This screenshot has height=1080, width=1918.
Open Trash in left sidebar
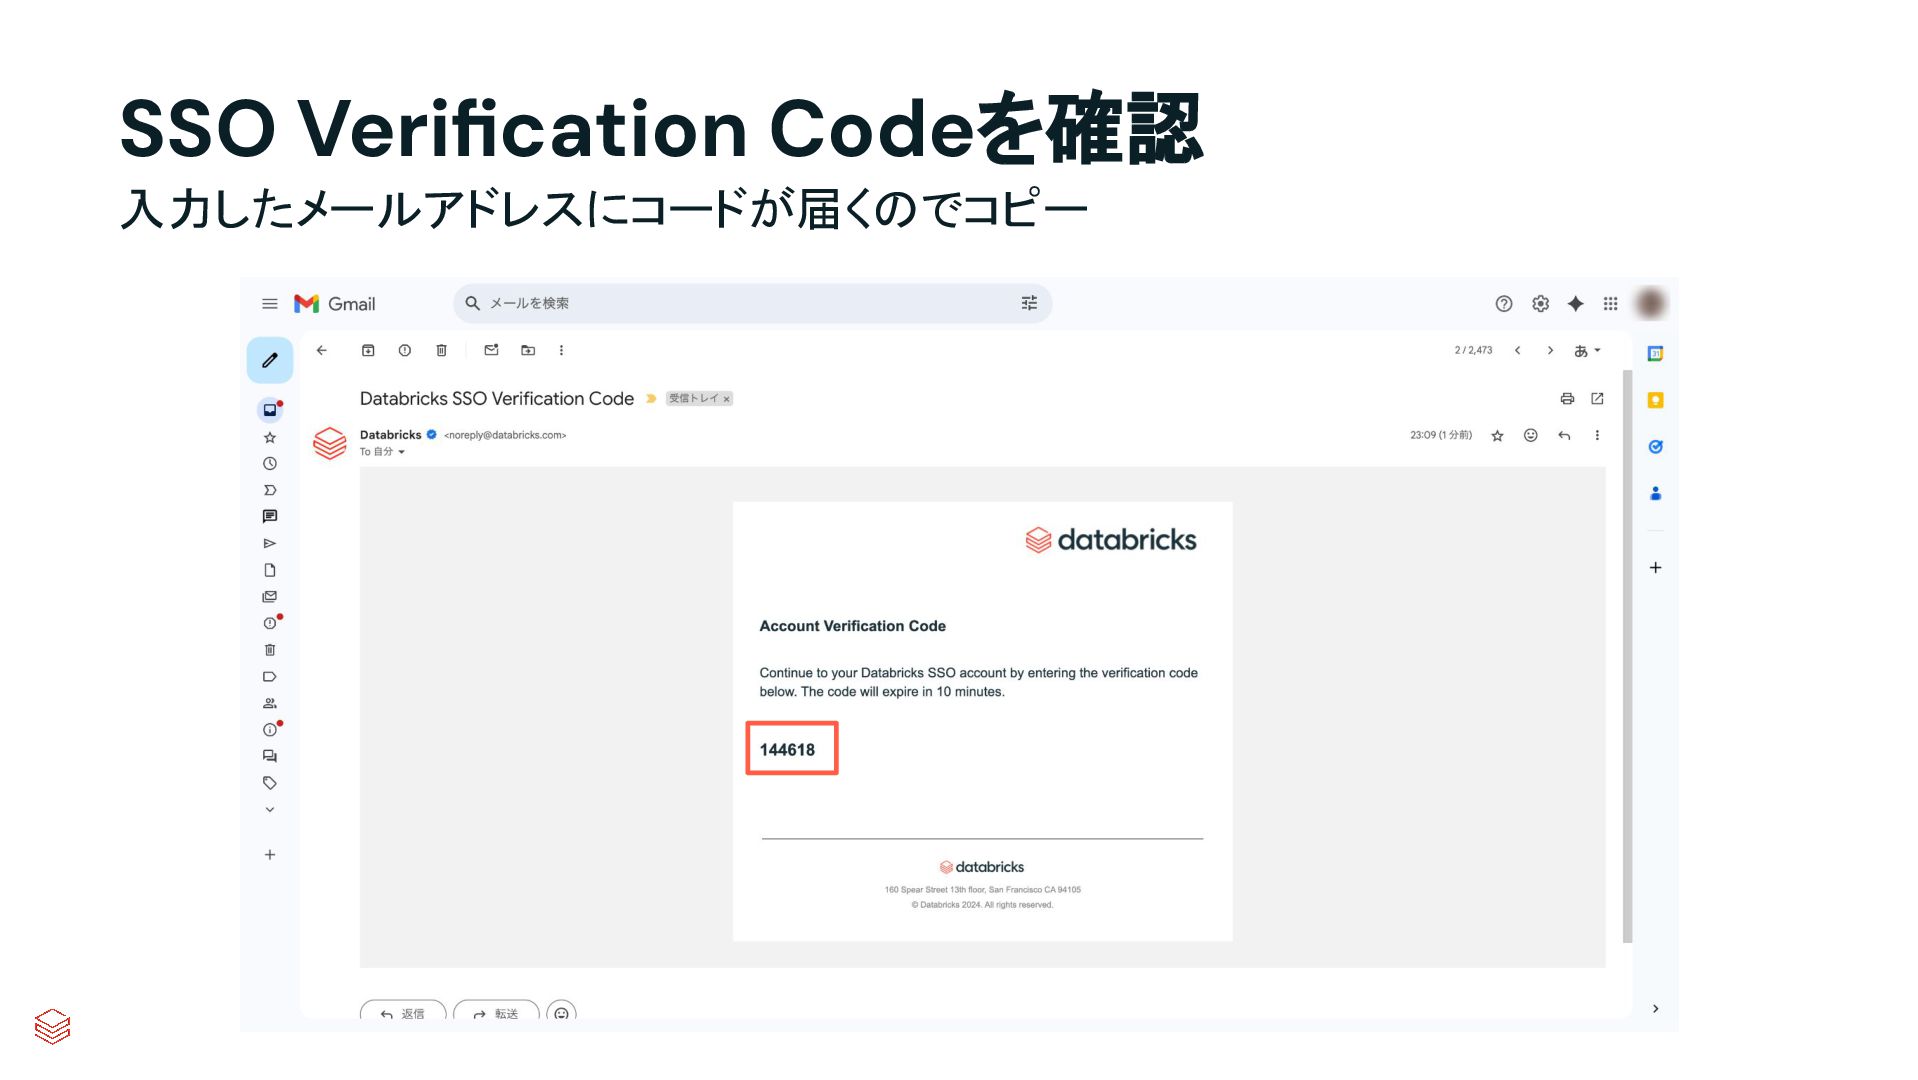[x=270, y=650]
